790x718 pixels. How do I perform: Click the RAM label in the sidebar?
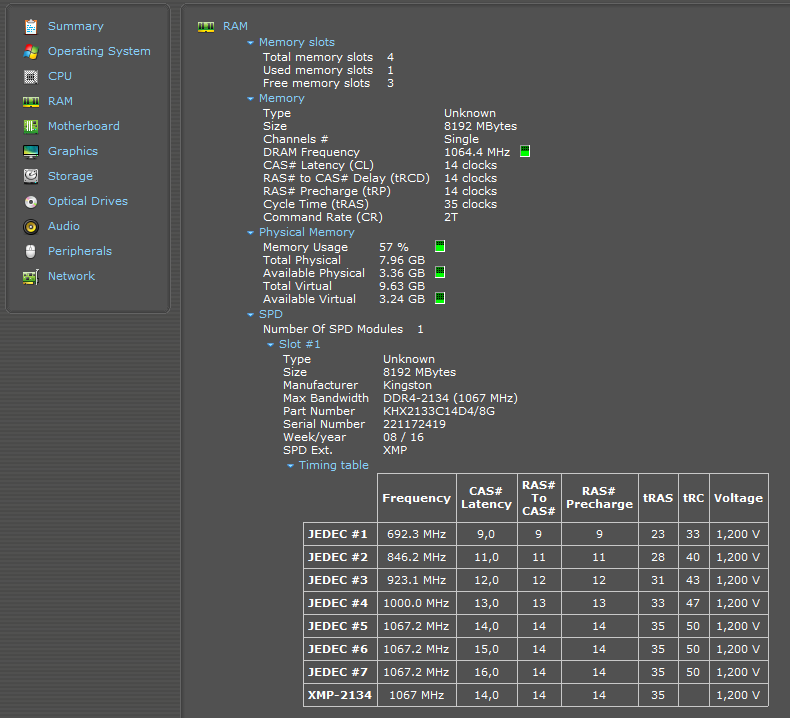[60, 101]
